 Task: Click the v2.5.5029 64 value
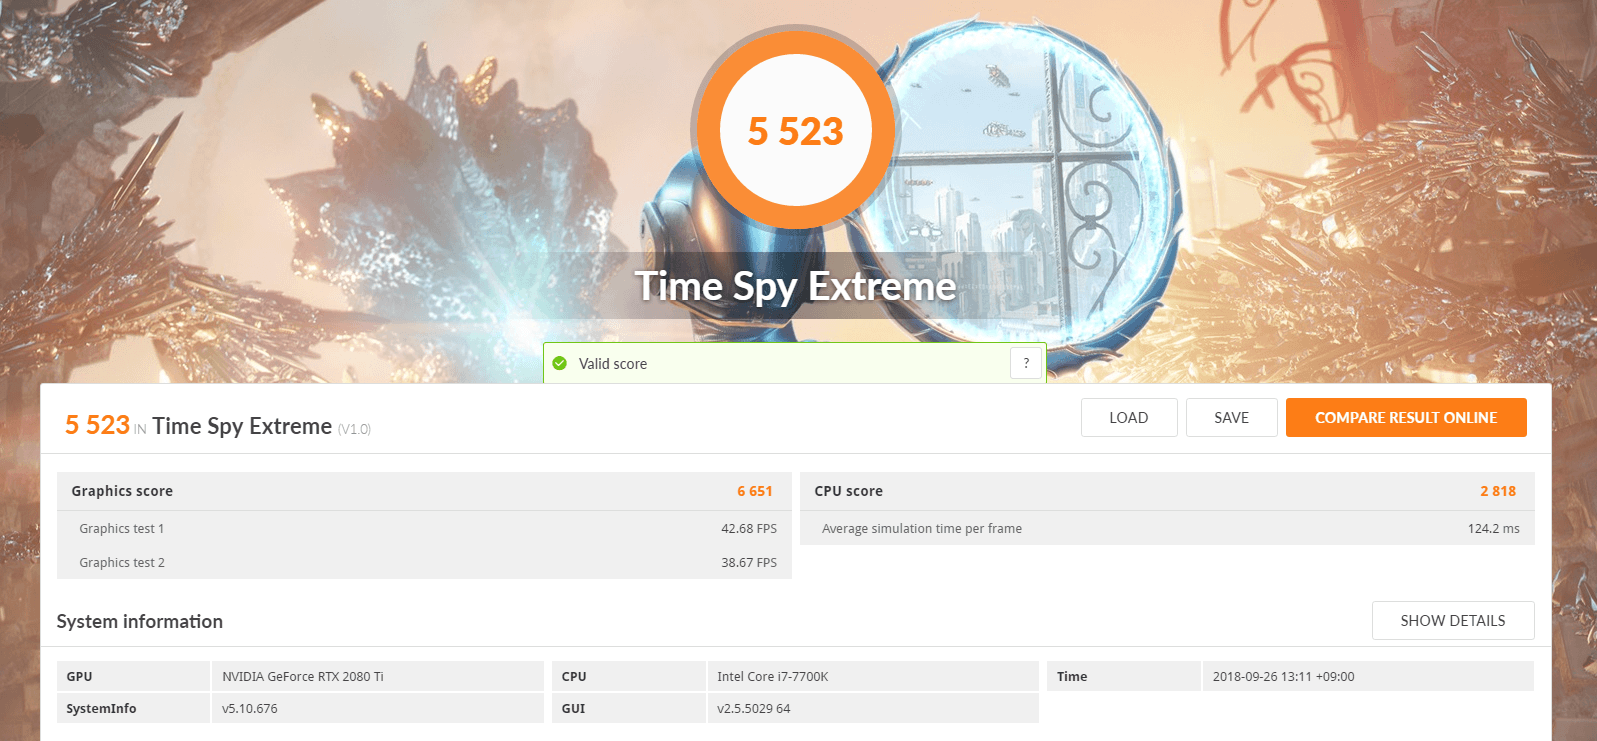click(754, 709)
